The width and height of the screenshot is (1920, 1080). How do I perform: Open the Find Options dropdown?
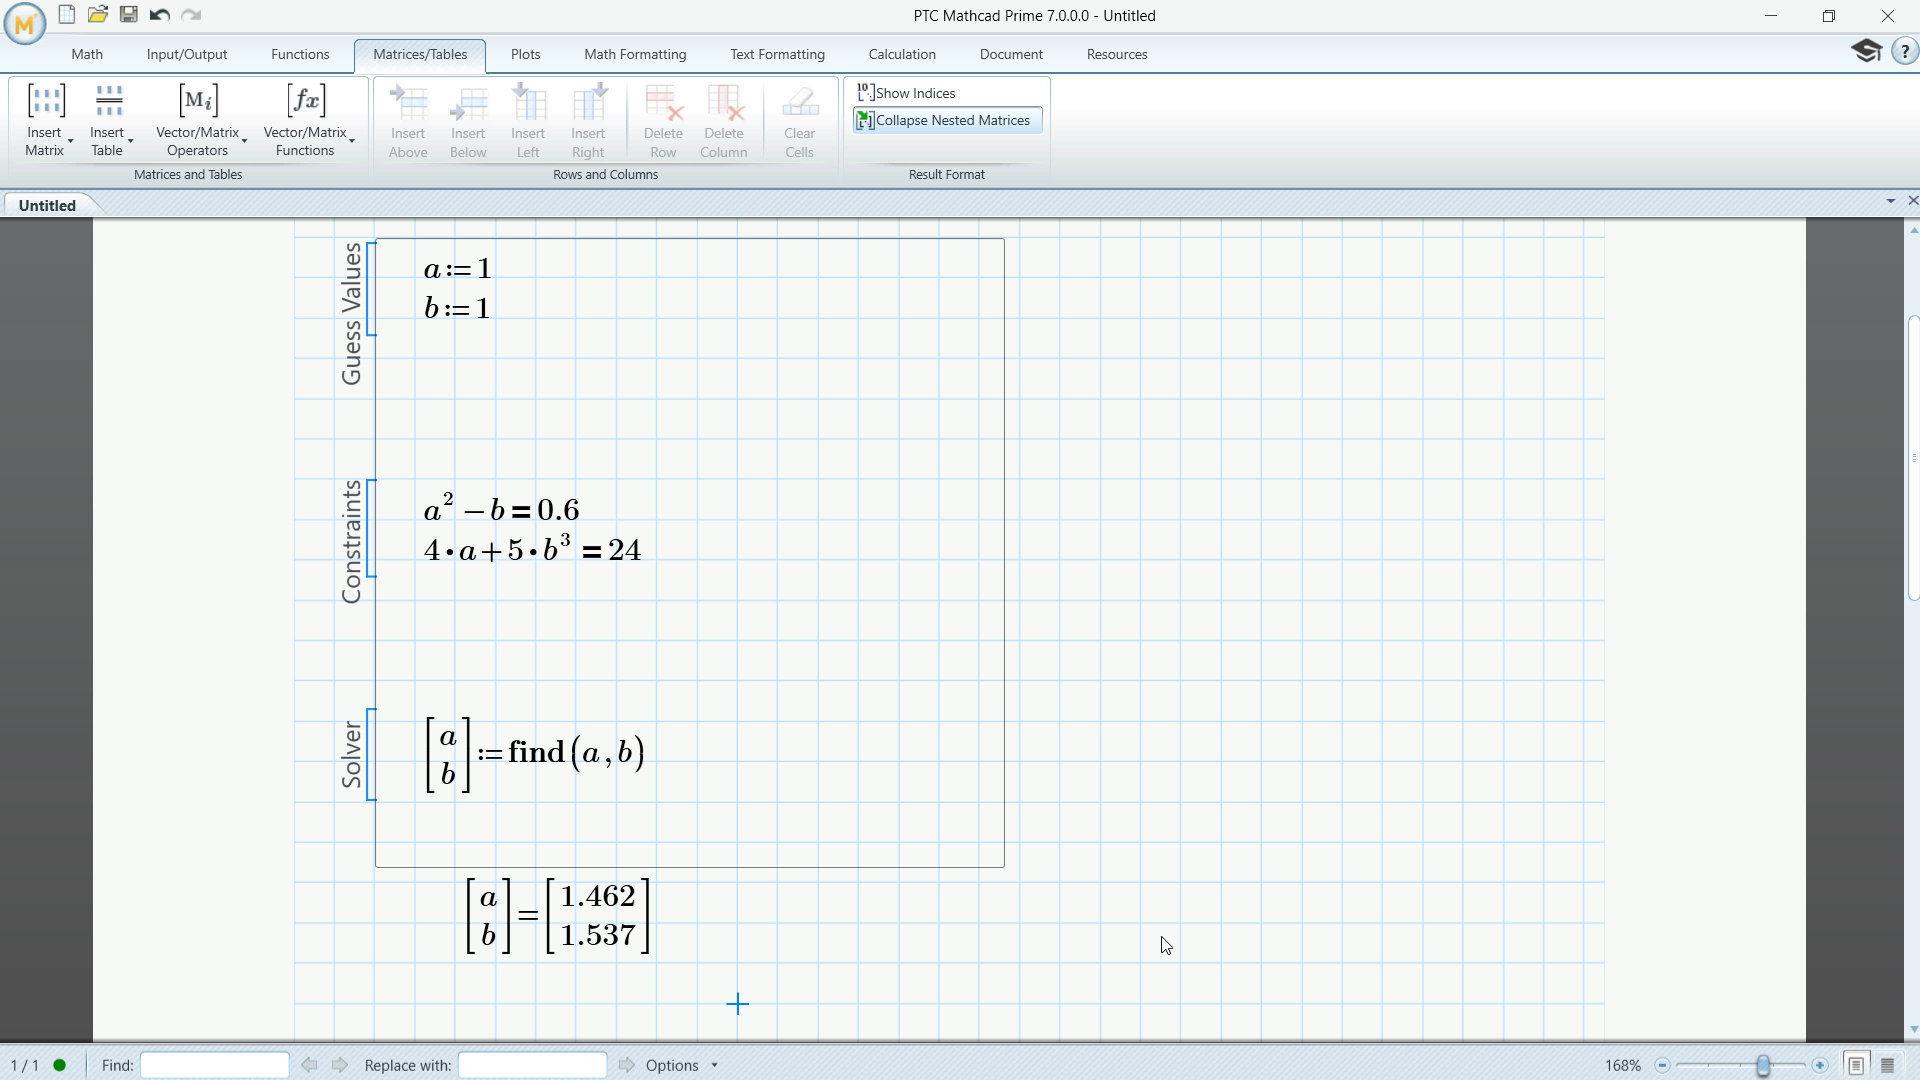point(682,1065)
